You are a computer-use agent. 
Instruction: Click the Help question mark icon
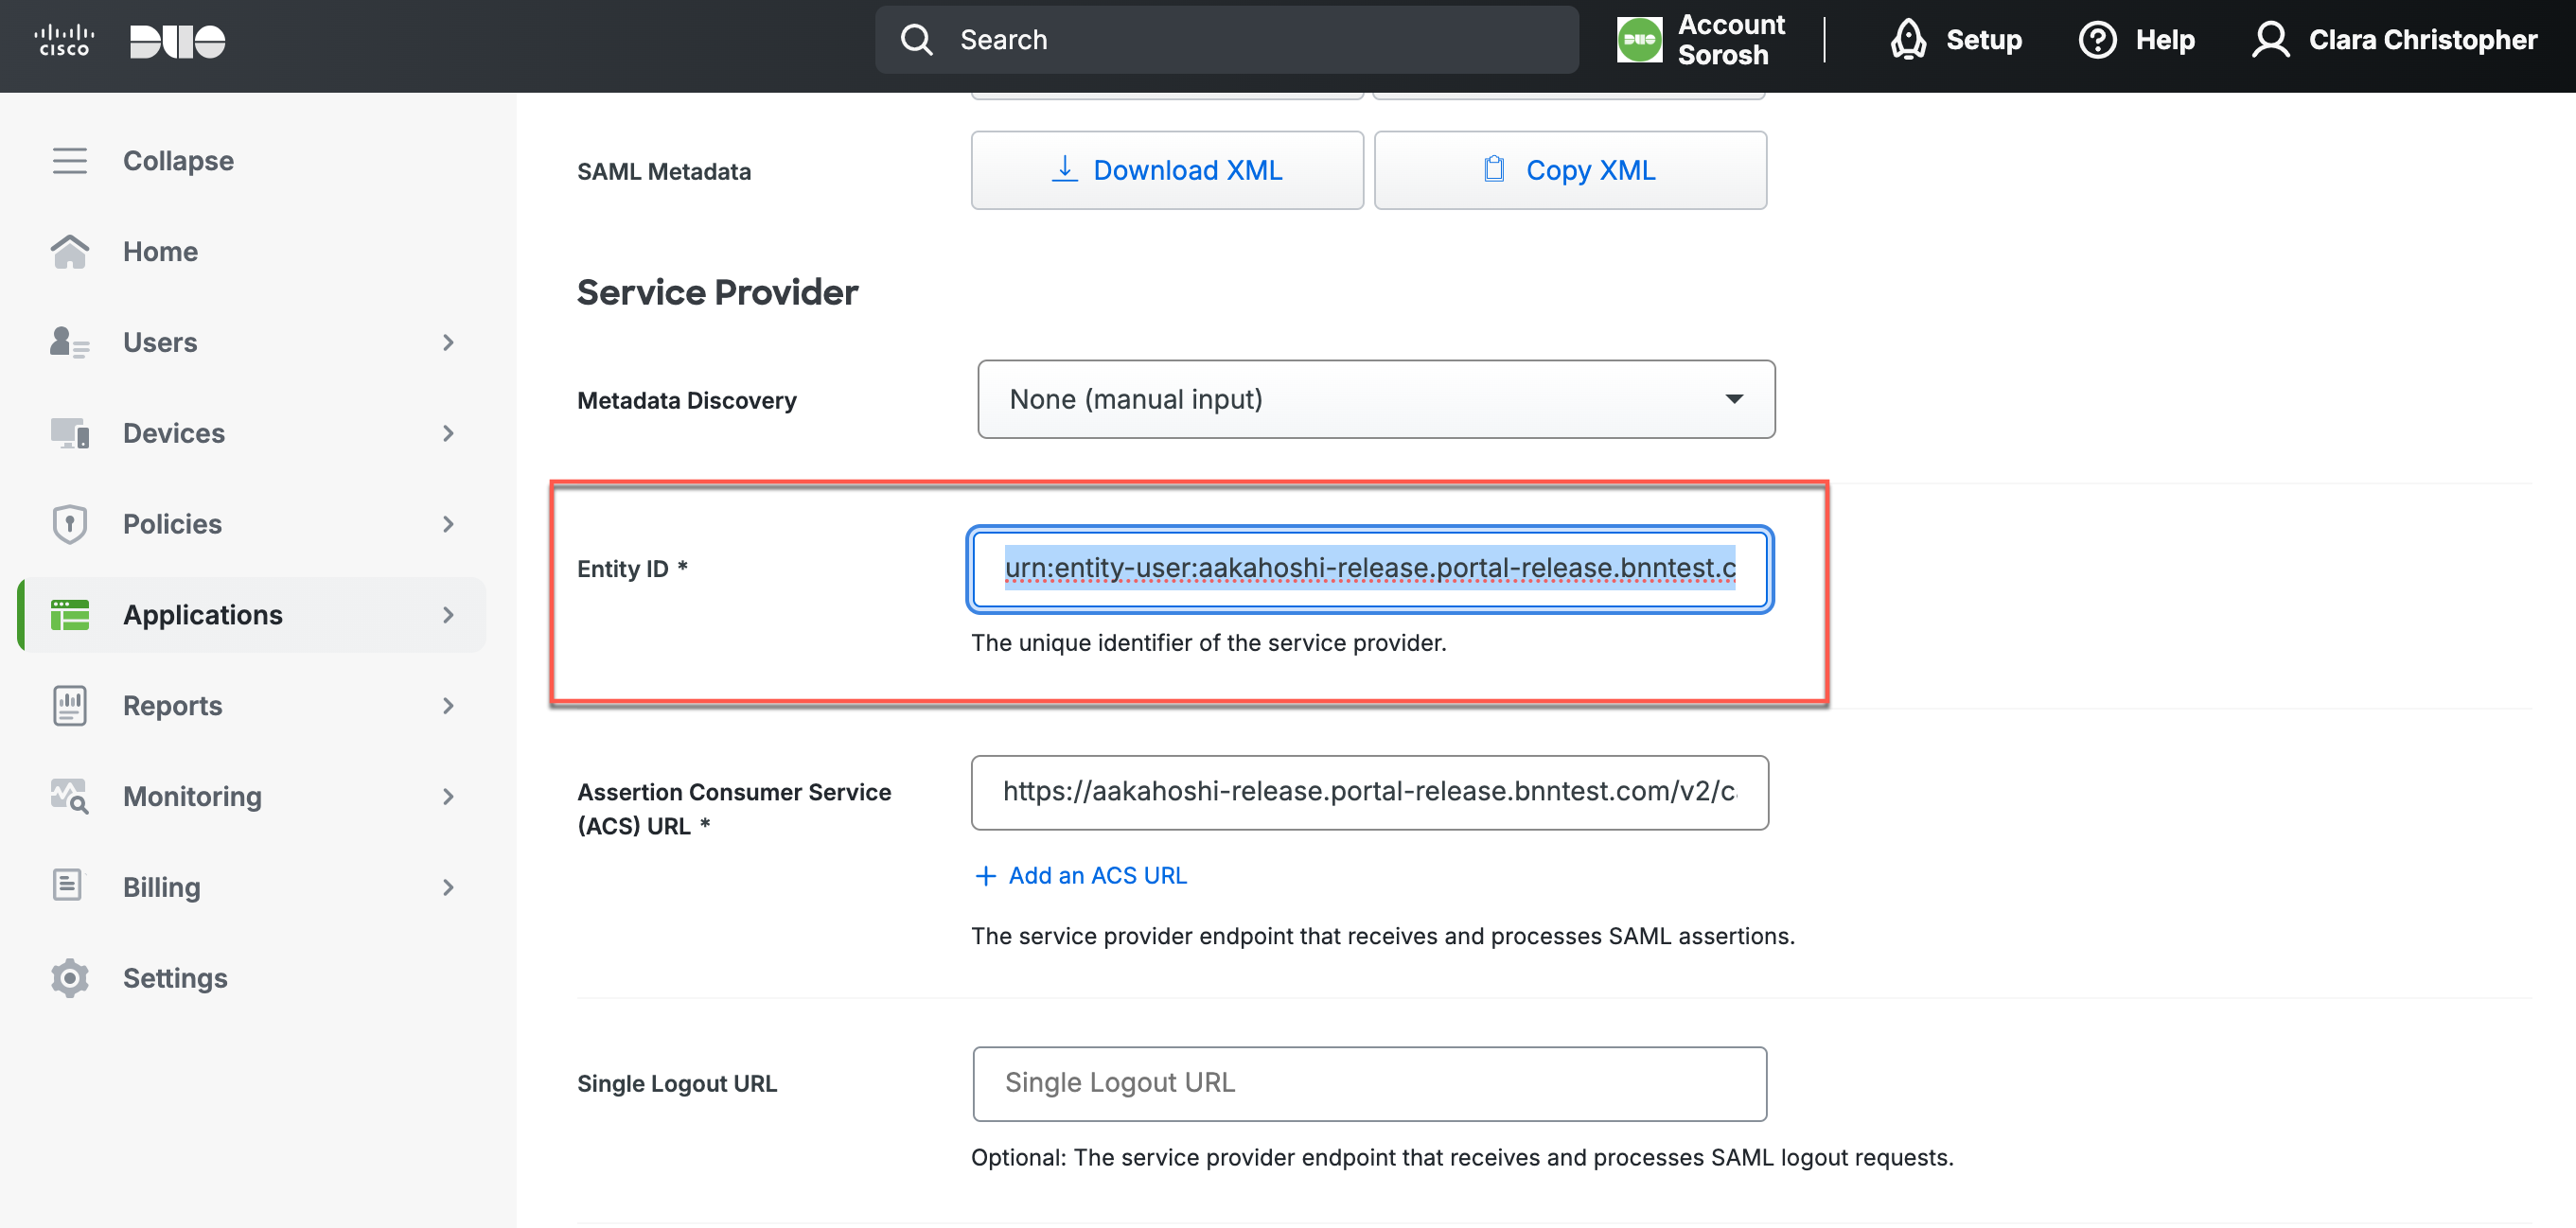(x=2097, y=40)
